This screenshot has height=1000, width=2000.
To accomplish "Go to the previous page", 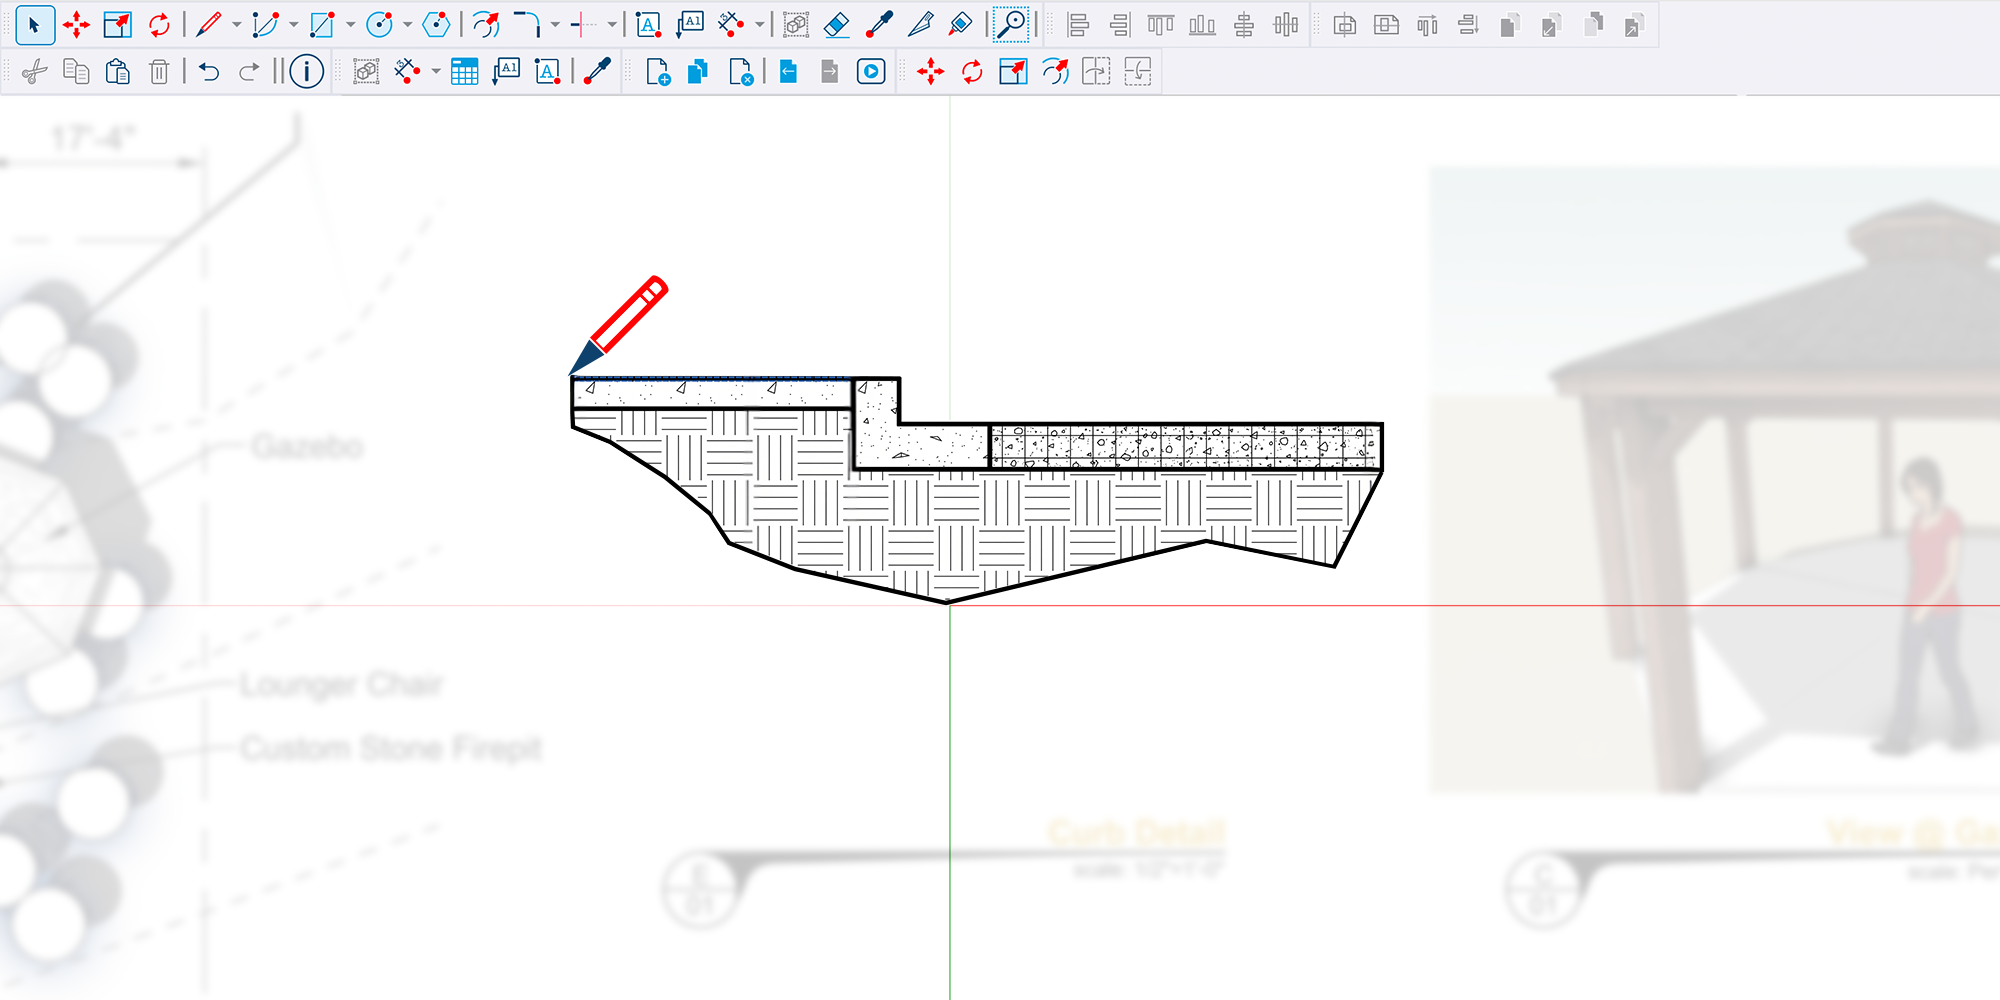I will pos(789,72).
